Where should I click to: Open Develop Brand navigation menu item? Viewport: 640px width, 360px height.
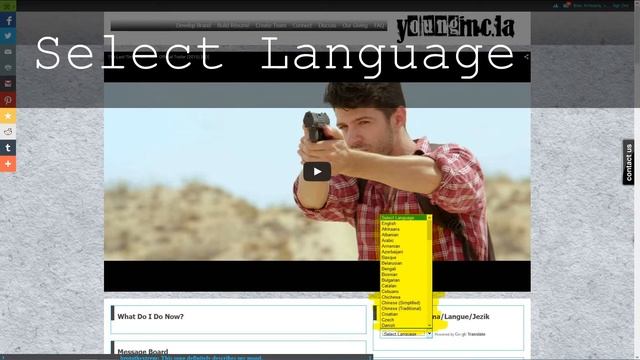(x=193, y=25)
